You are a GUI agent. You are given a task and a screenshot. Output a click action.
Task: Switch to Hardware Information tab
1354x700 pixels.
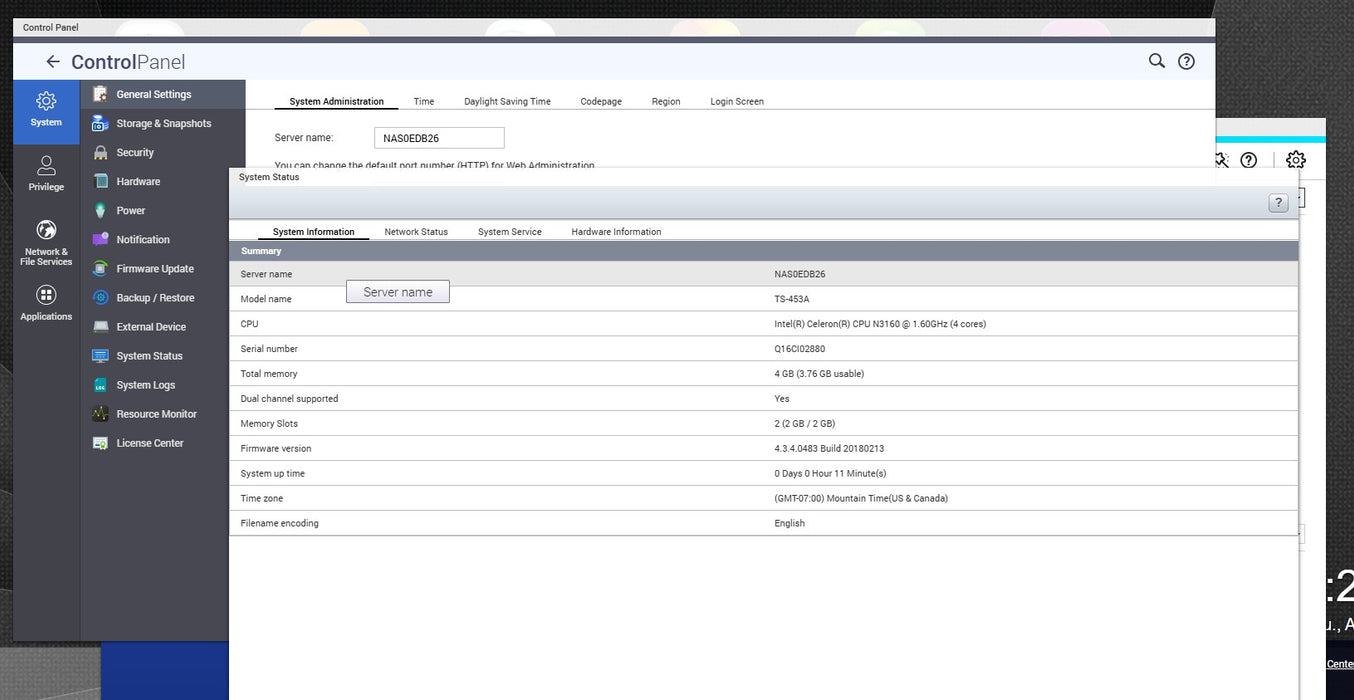(x=616, y=231)
